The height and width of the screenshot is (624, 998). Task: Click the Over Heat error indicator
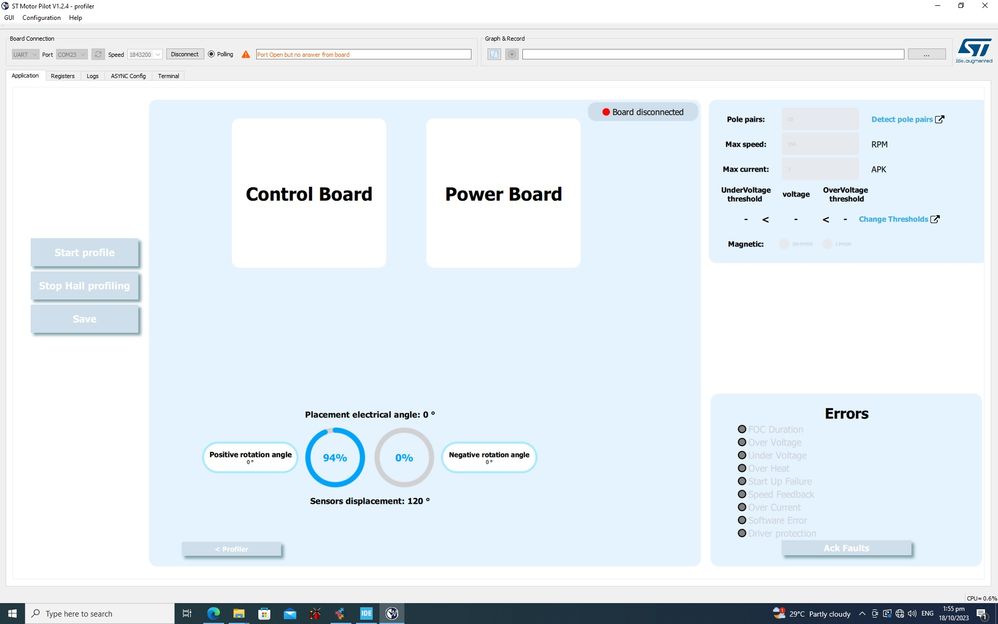[x=741, y=468]
